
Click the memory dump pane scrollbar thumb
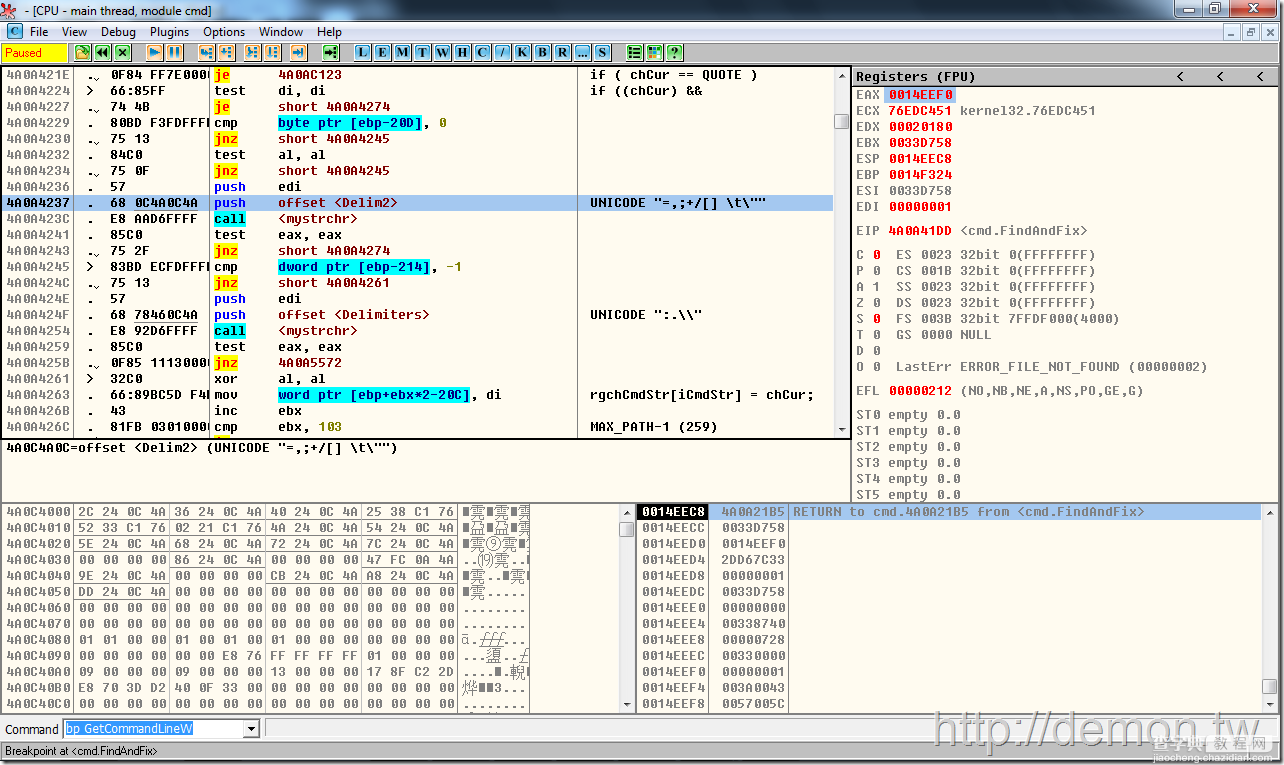tap(626, 529)
